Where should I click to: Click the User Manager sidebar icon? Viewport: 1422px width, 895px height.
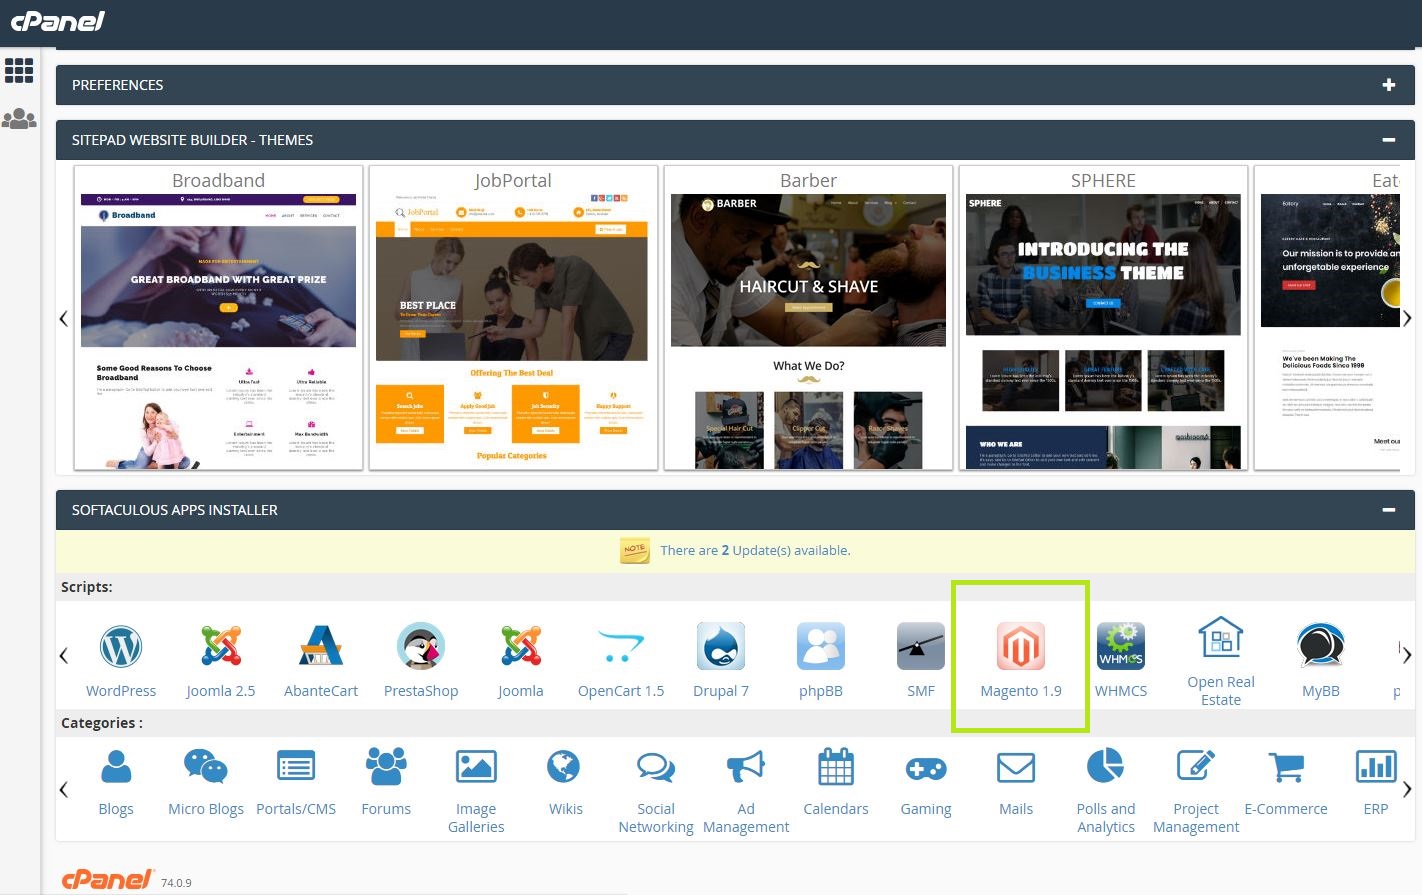19,119
